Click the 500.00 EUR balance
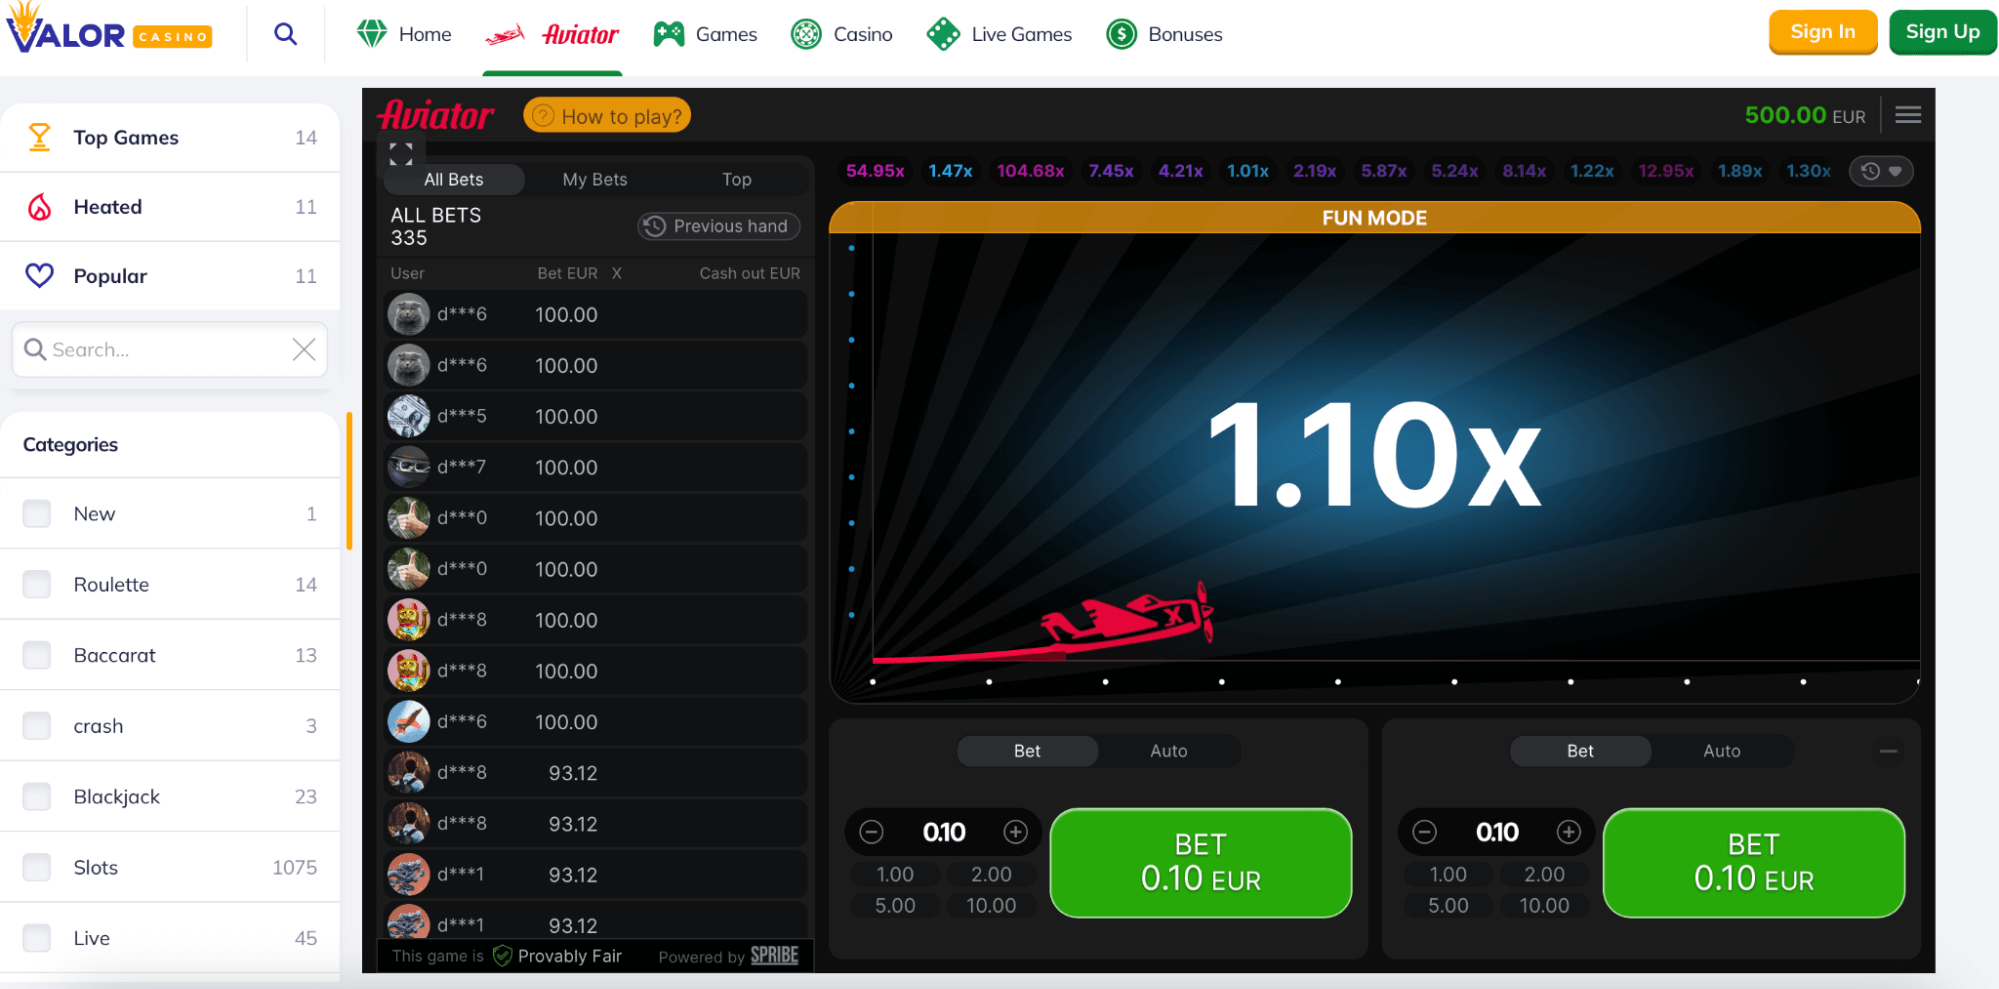1999x989 pixels. coord(1804,116)
